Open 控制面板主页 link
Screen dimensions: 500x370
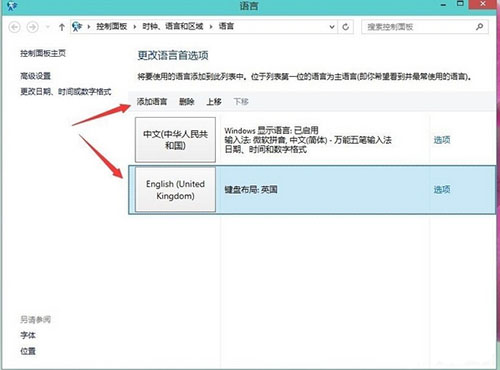43,53
